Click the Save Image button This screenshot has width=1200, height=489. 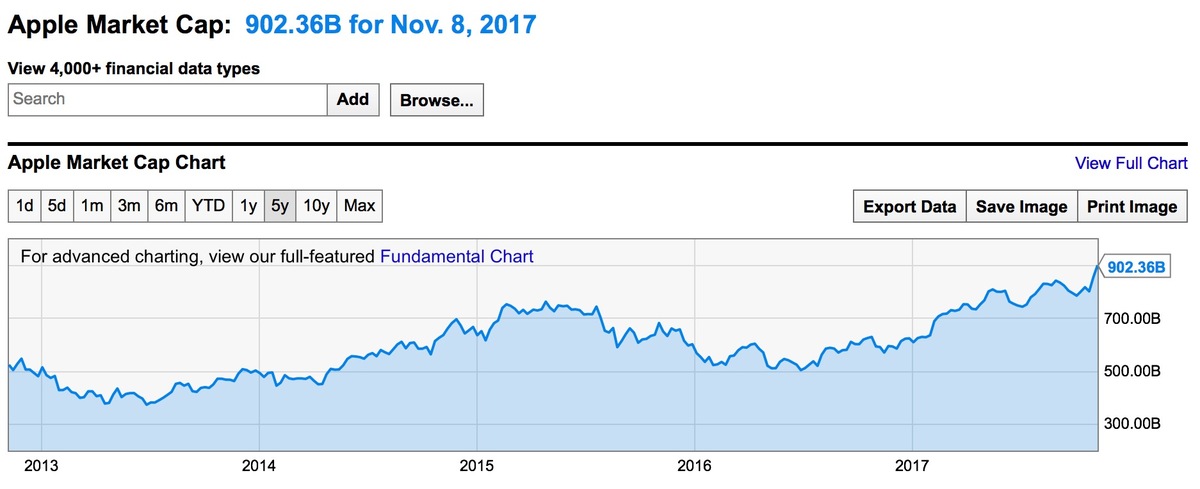pos(1021,207)
